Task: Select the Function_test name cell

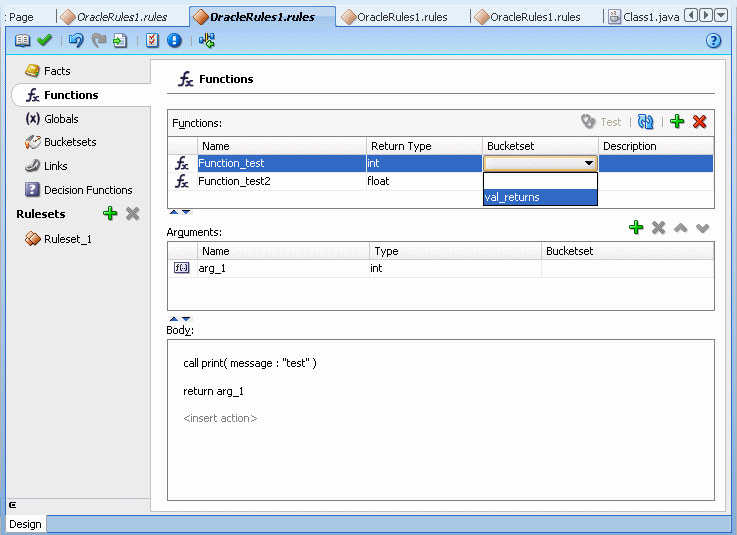Action: [x=282, y=163]
